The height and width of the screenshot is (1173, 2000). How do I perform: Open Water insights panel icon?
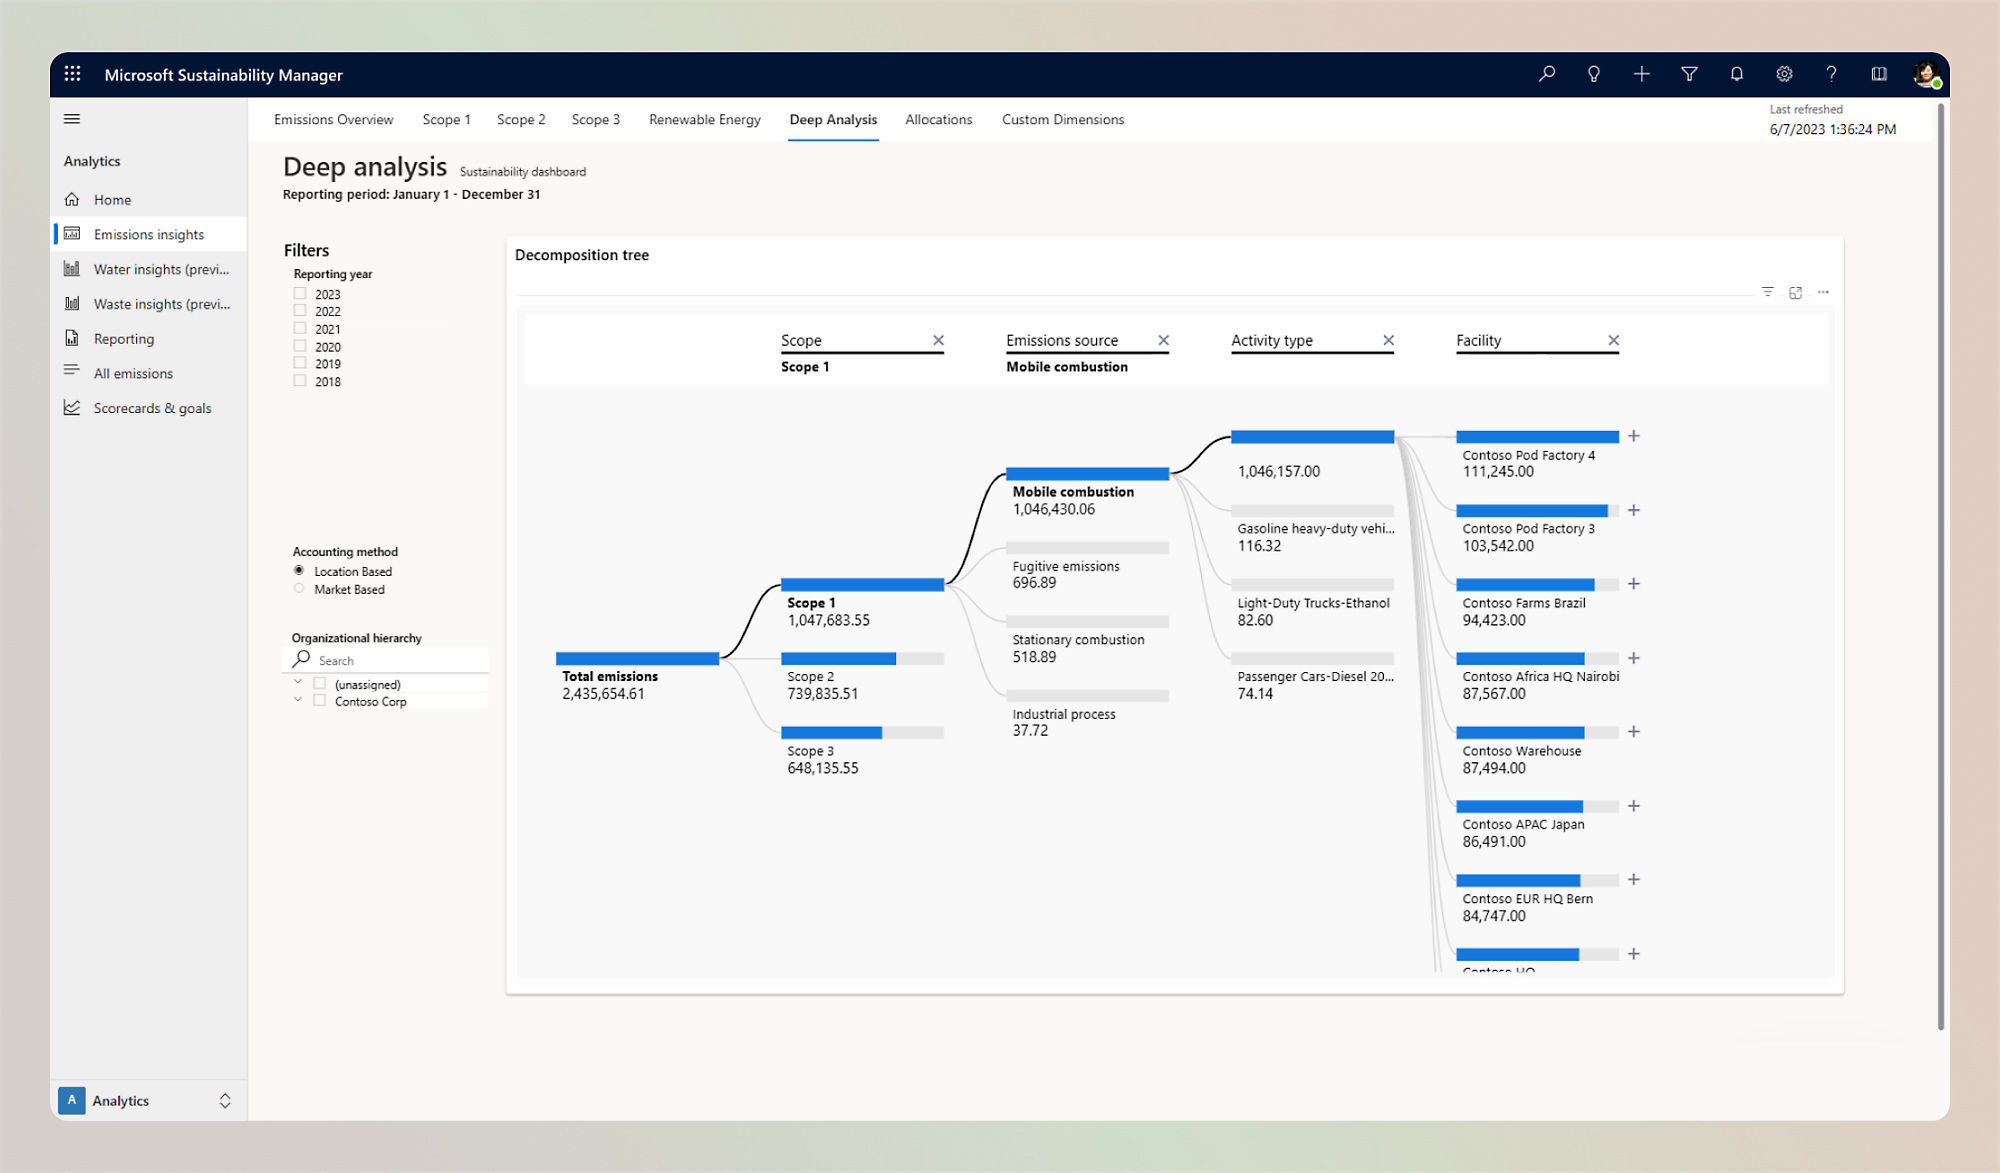click(x=74, y=268)
